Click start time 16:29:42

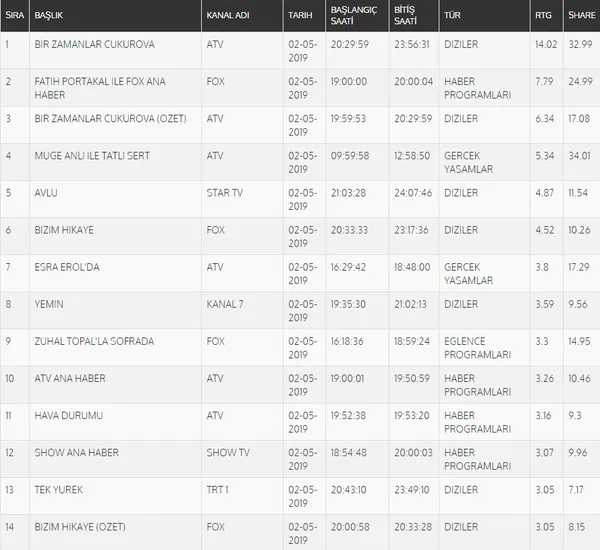point(348,267)
